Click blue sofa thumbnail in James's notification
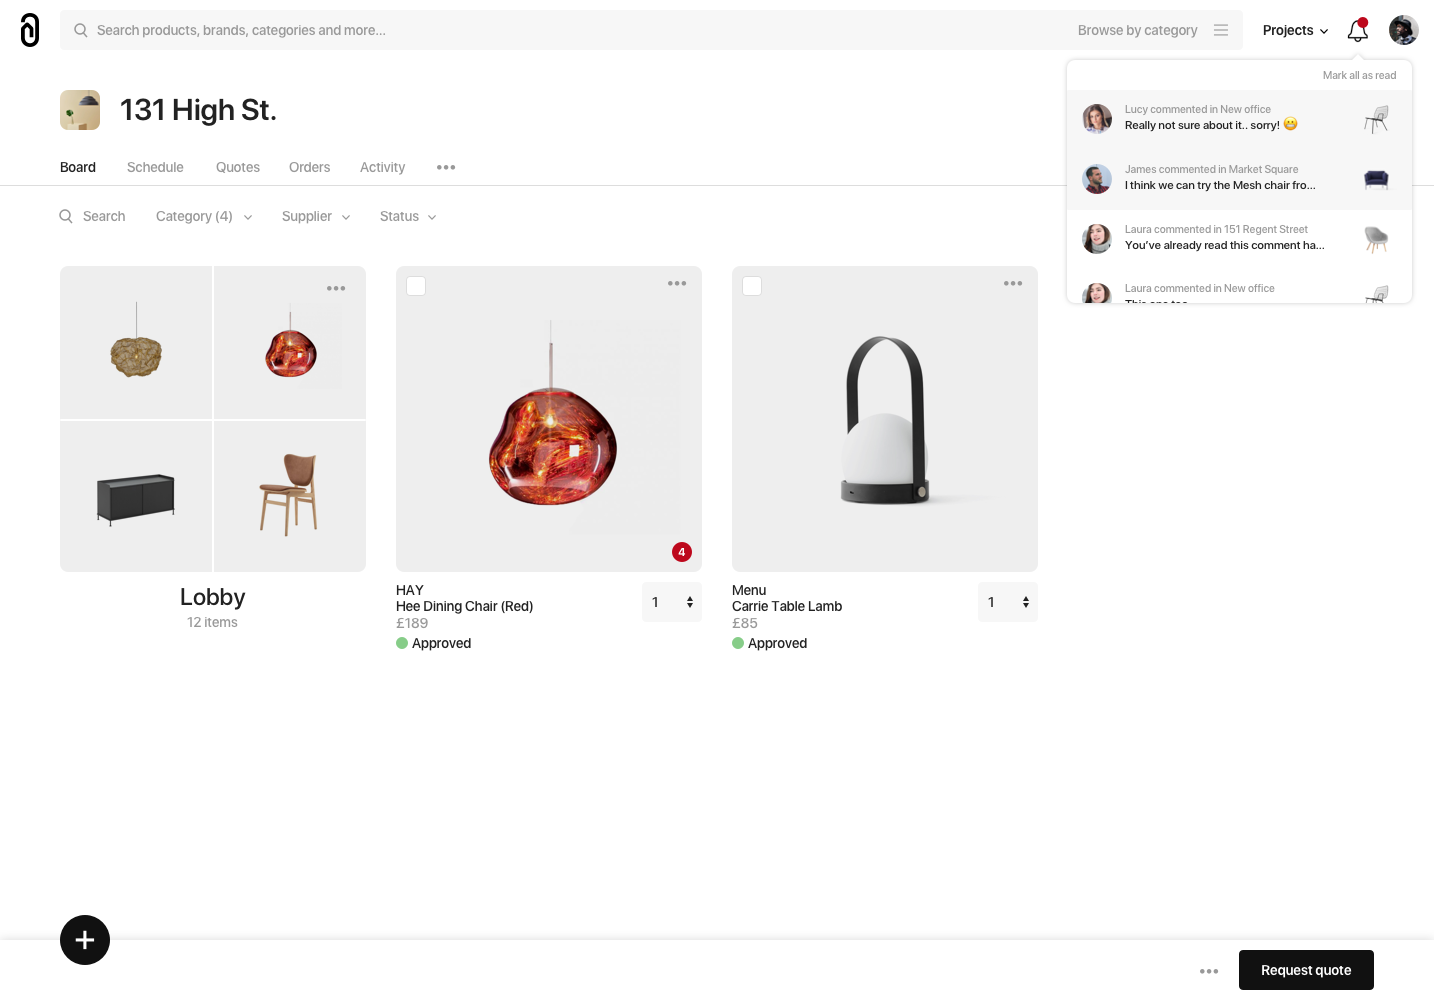The image size is (1434, 1000). [x=1377, y=179]
